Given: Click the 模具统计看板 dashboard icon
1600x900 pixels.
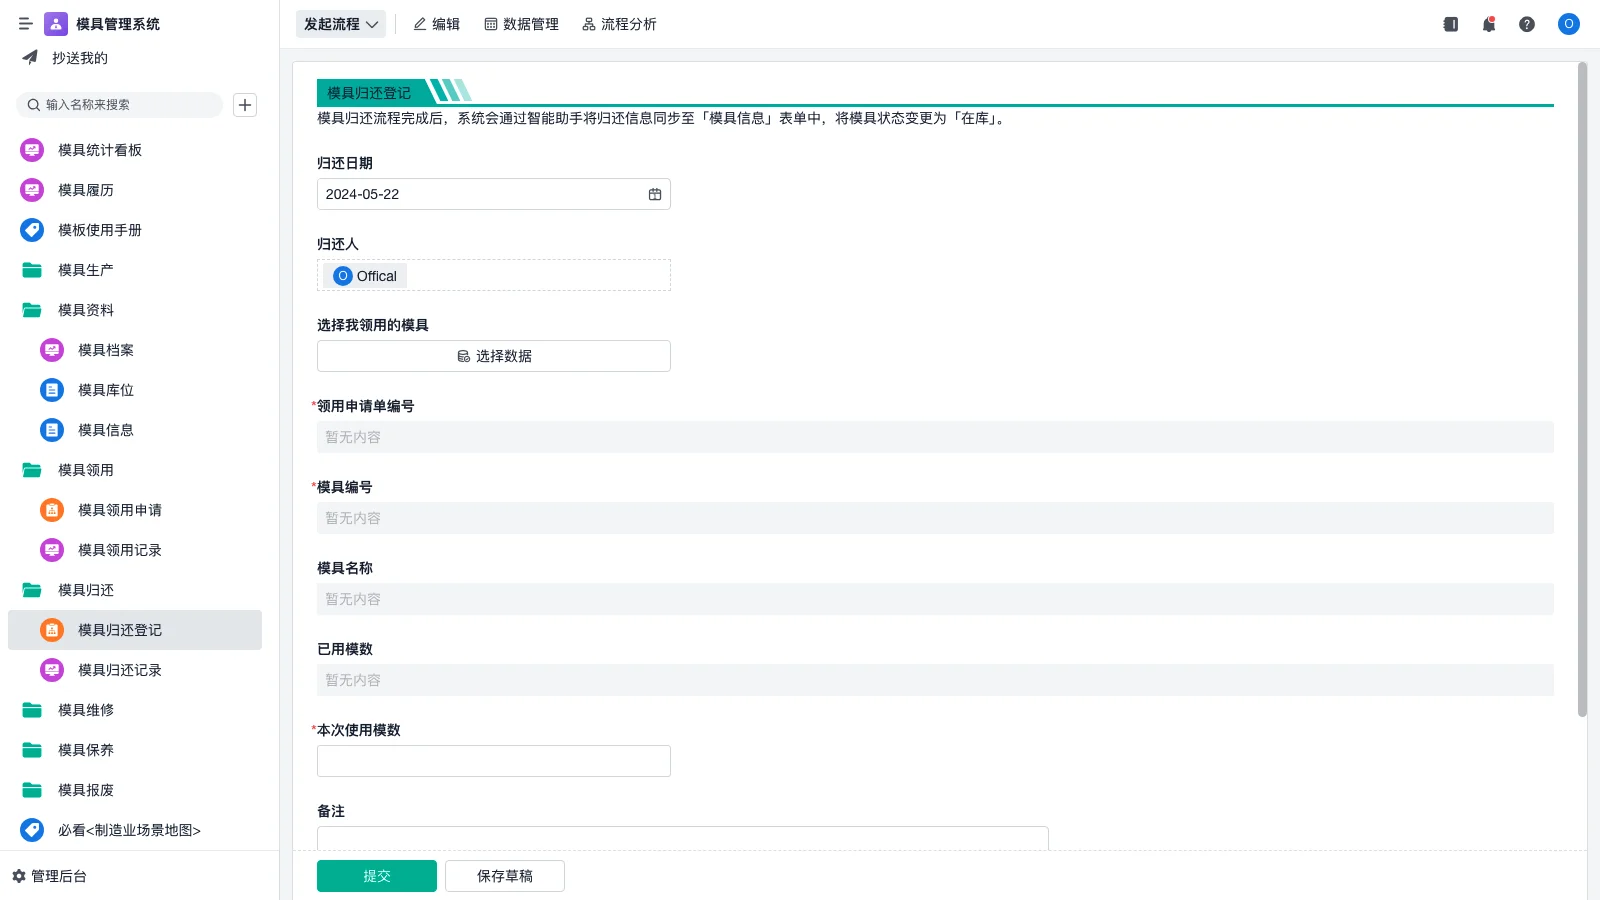Looking at the screenshot, I should click(x=31, y=150).
